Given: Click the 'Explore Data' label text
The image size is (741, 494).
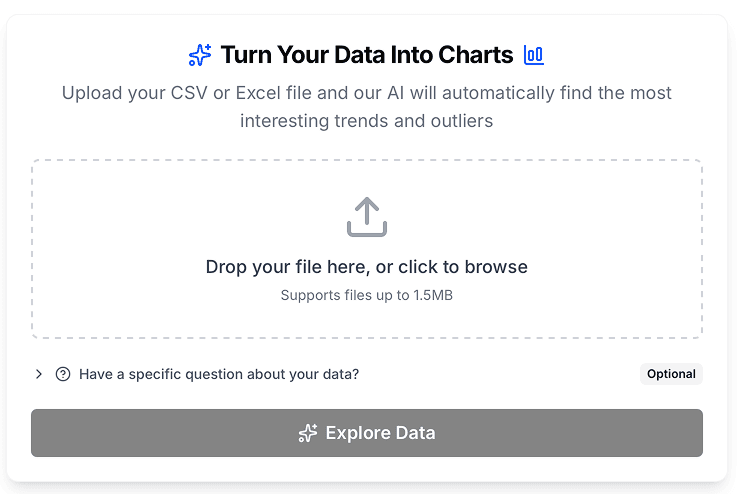Looking at the screenshot, I should point(380,433).
